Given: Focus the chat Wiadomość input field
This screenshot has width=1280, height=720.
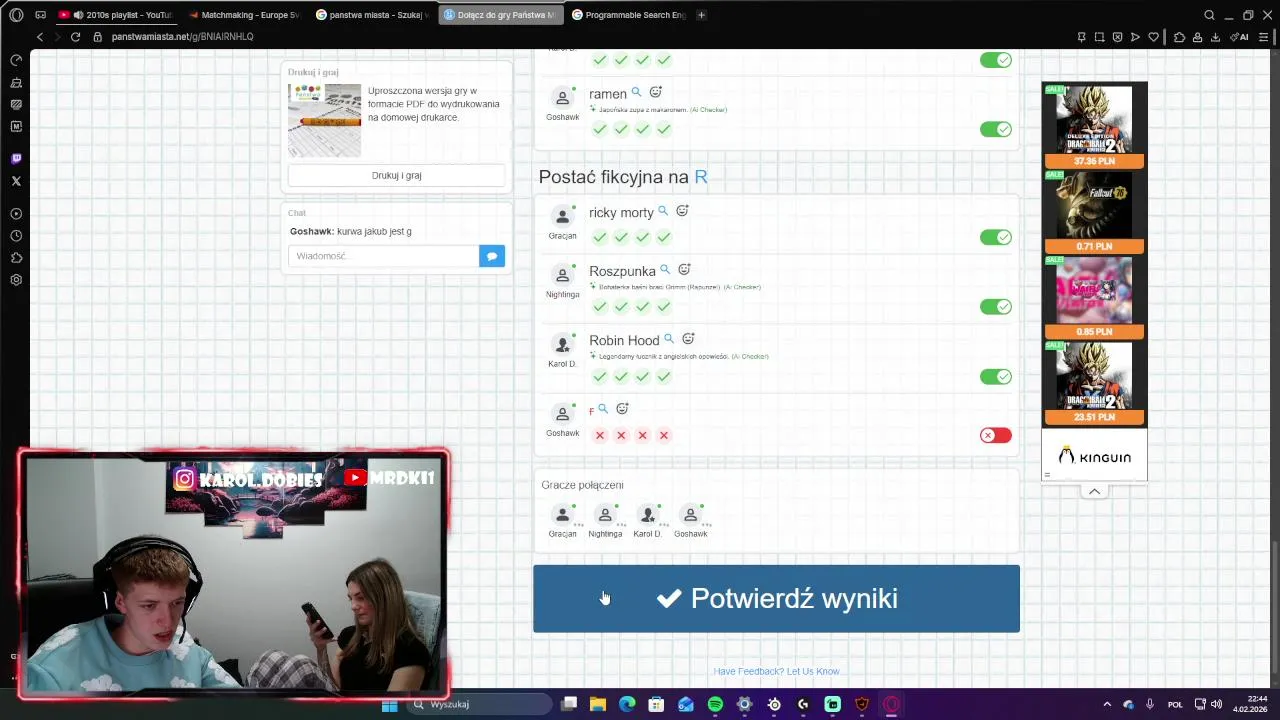Looking at the screenshot, I should [384, 256].
